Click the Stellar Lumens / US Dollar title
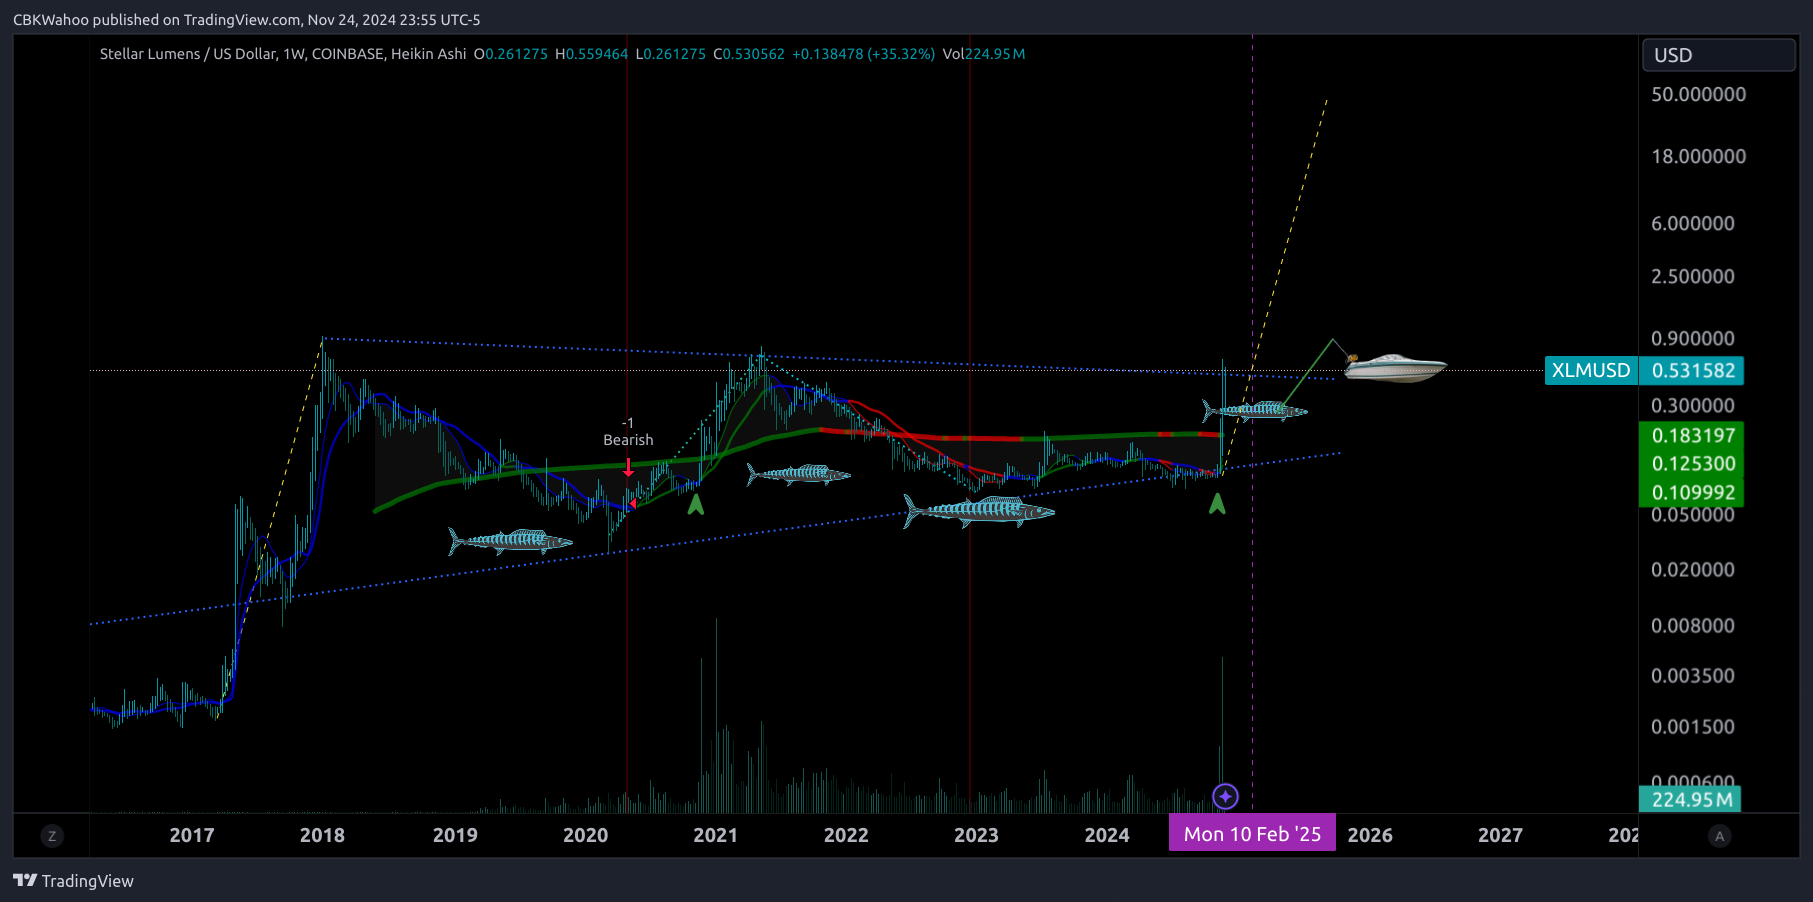Screen dimensions: 1813x902 pos(188,54)
